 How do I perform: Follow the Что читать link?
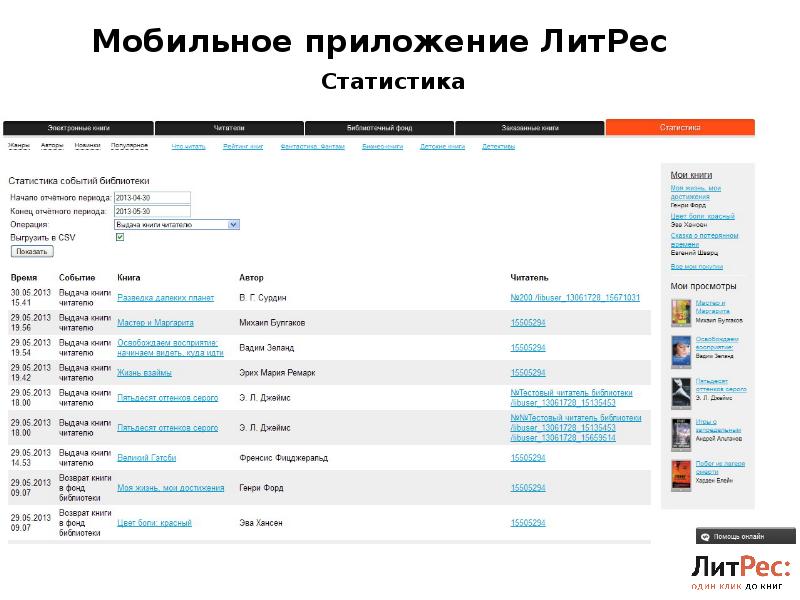click(188, 146)
